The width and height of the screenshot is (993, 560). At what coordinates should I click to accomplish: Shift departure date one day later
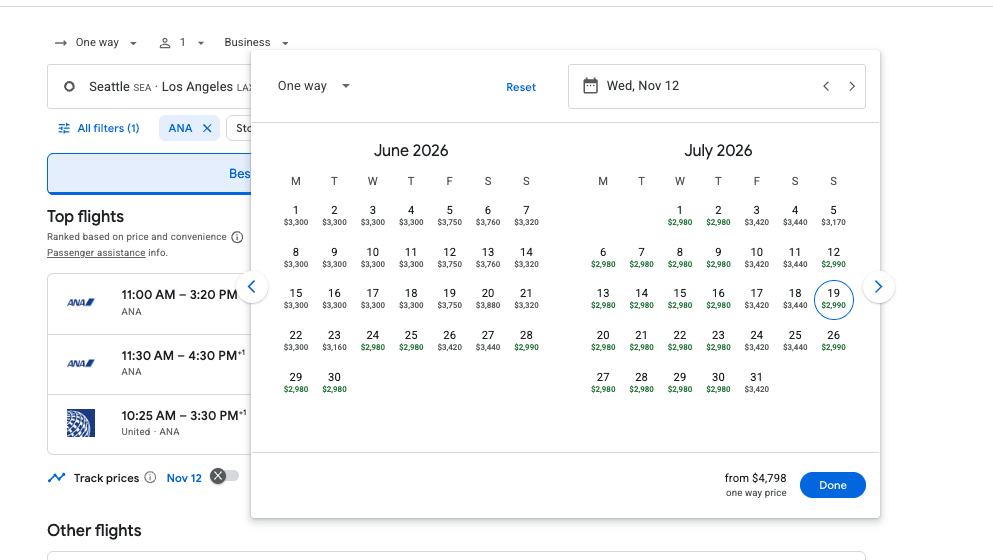point(852,86)
